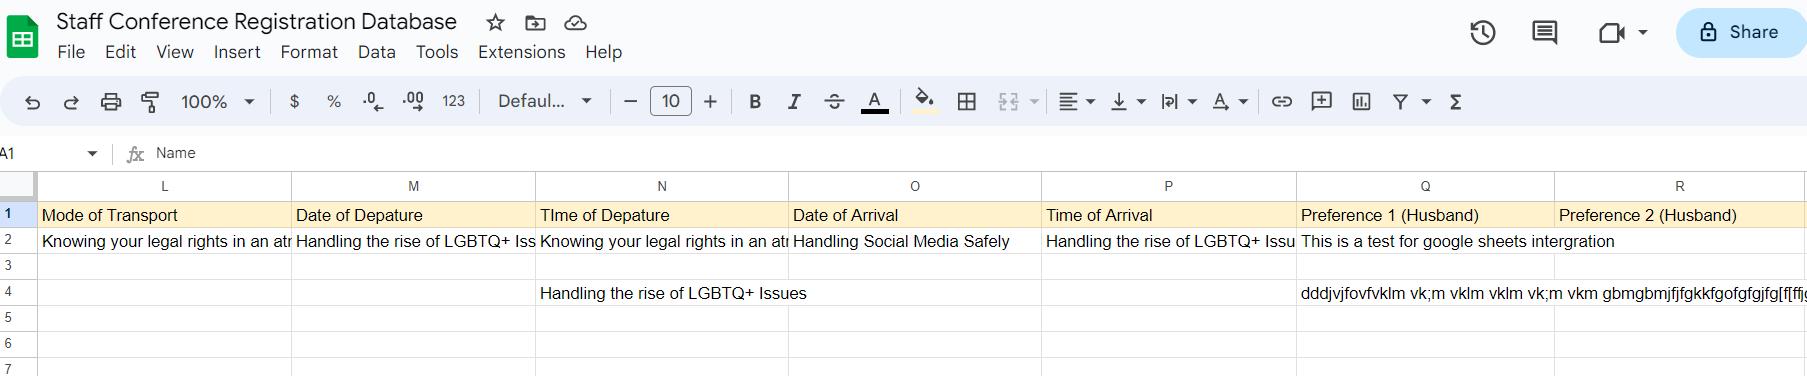This screenshot has height=376, width=1807.
Task: Print the spreadsheet
Action: [x=111, y=102]
